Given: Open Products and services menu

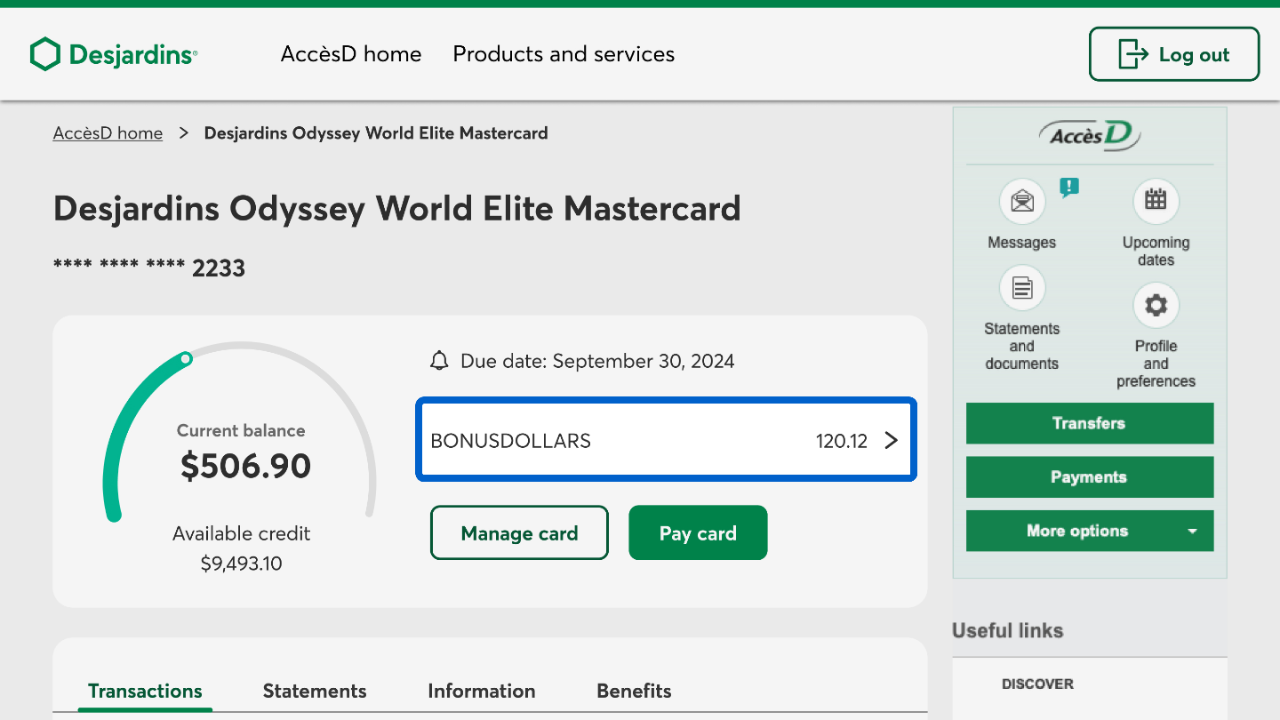Looking at the screenshot, I should [x=564, y=54].
